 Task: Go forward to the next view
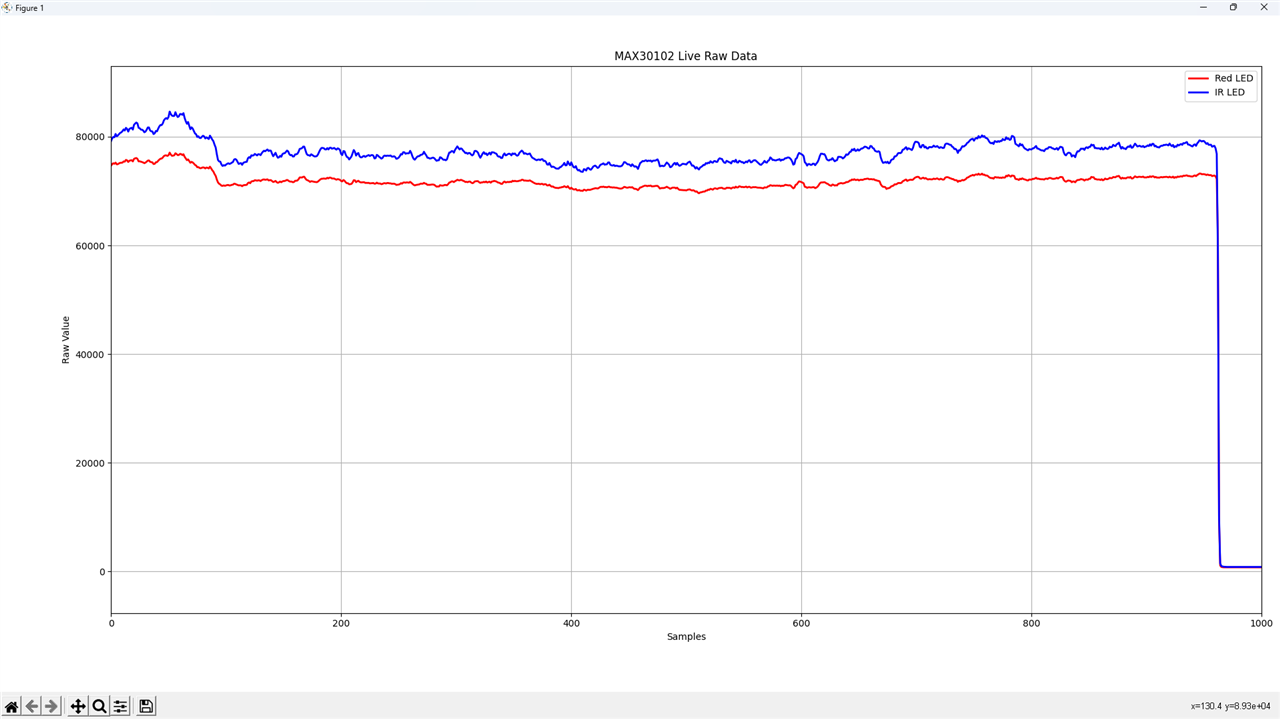tap(52, 706)
